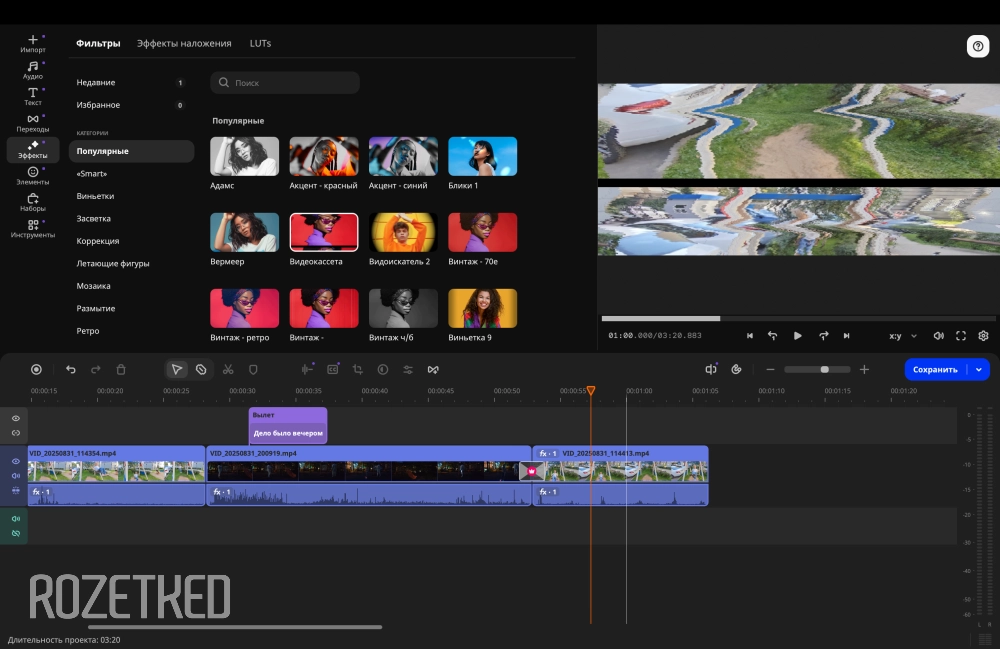Viewport: 1000px width, 649px height.
Task: Select the Размытие filter category
Action: (96, 308)
